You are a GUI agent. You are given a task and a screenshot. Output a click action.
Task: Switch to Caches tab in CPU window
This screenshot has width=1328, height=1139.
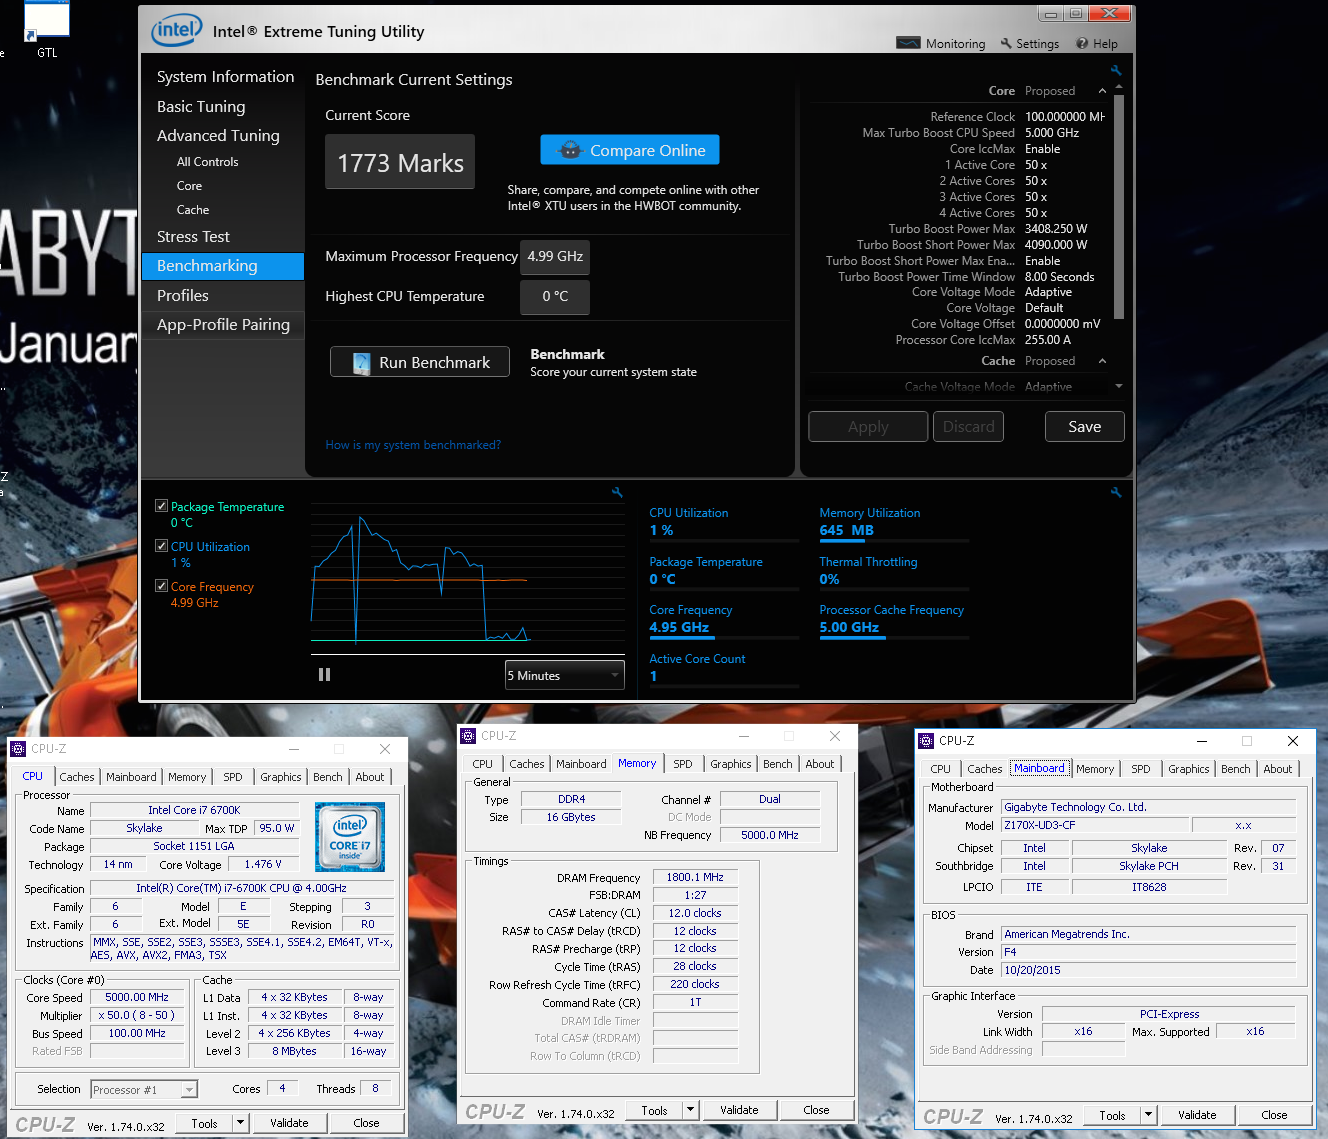[x=76, y=777]
